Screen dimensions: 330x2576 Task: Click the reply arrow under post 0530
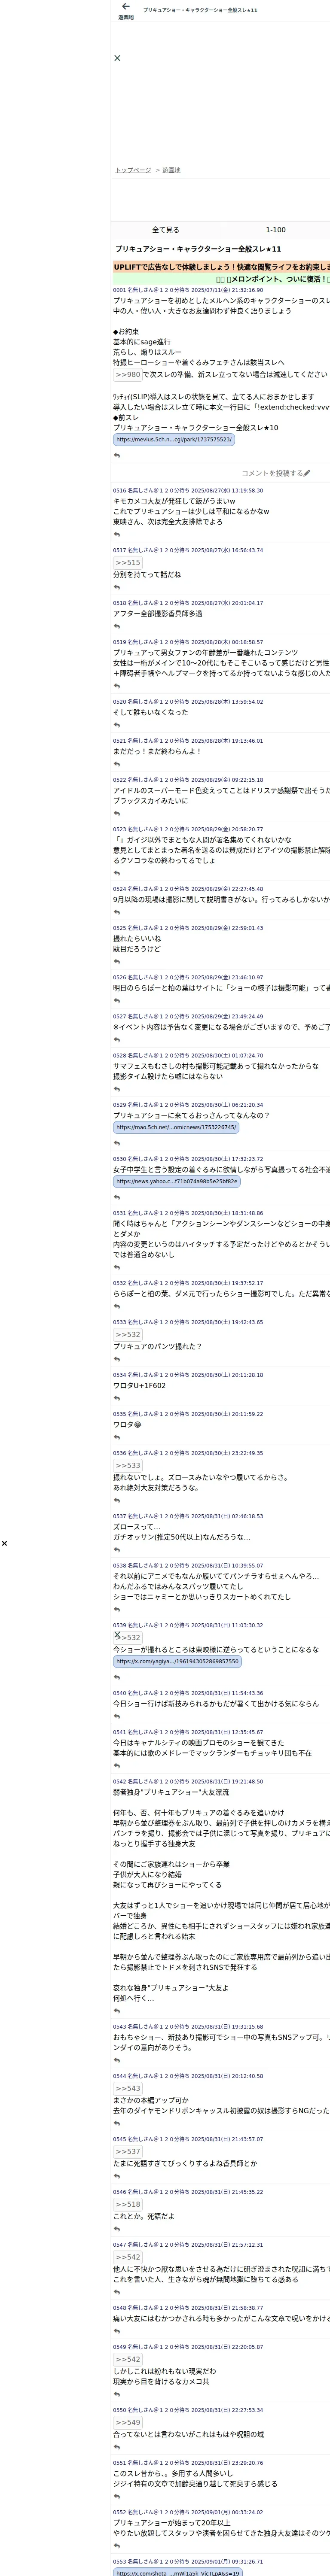tap(117, 1198)
